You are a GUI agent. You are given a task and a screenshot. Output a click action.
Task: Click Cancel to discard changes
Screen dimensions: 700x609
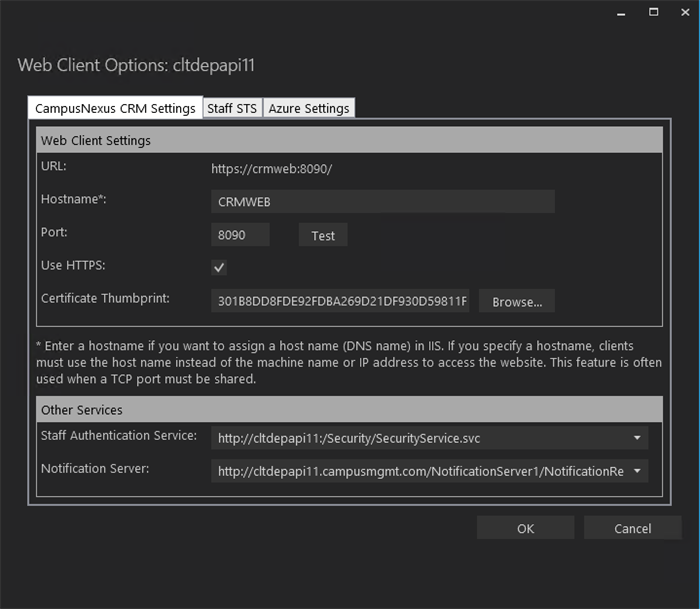[633, 528]
